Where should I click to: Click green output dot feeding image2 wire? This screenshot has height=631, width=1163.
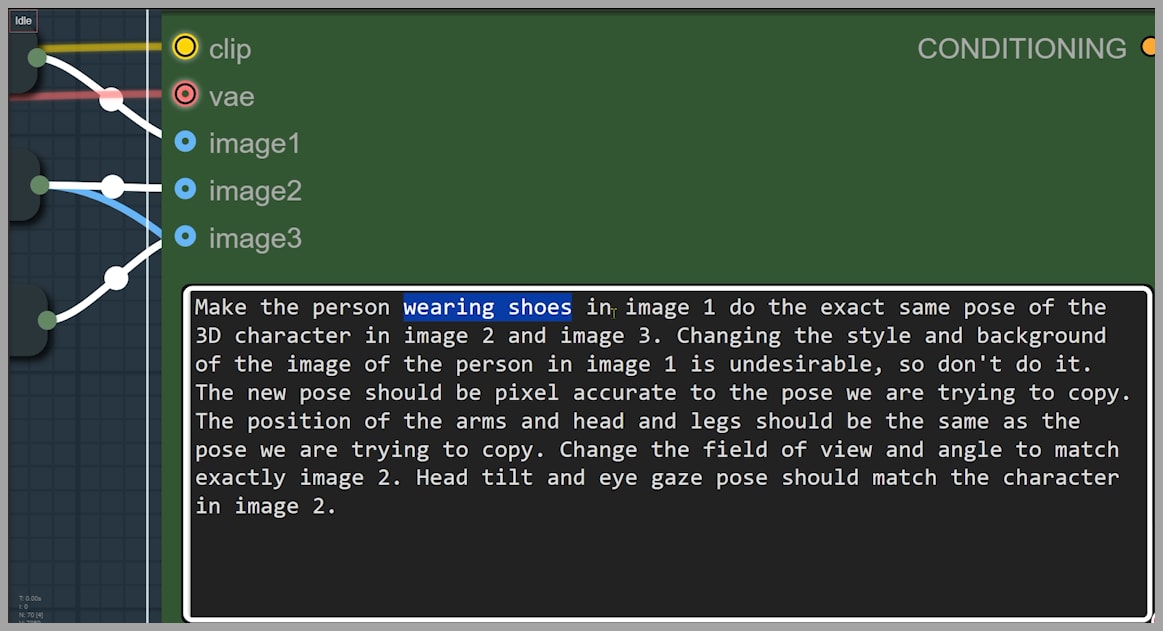(x=39, y=185)
